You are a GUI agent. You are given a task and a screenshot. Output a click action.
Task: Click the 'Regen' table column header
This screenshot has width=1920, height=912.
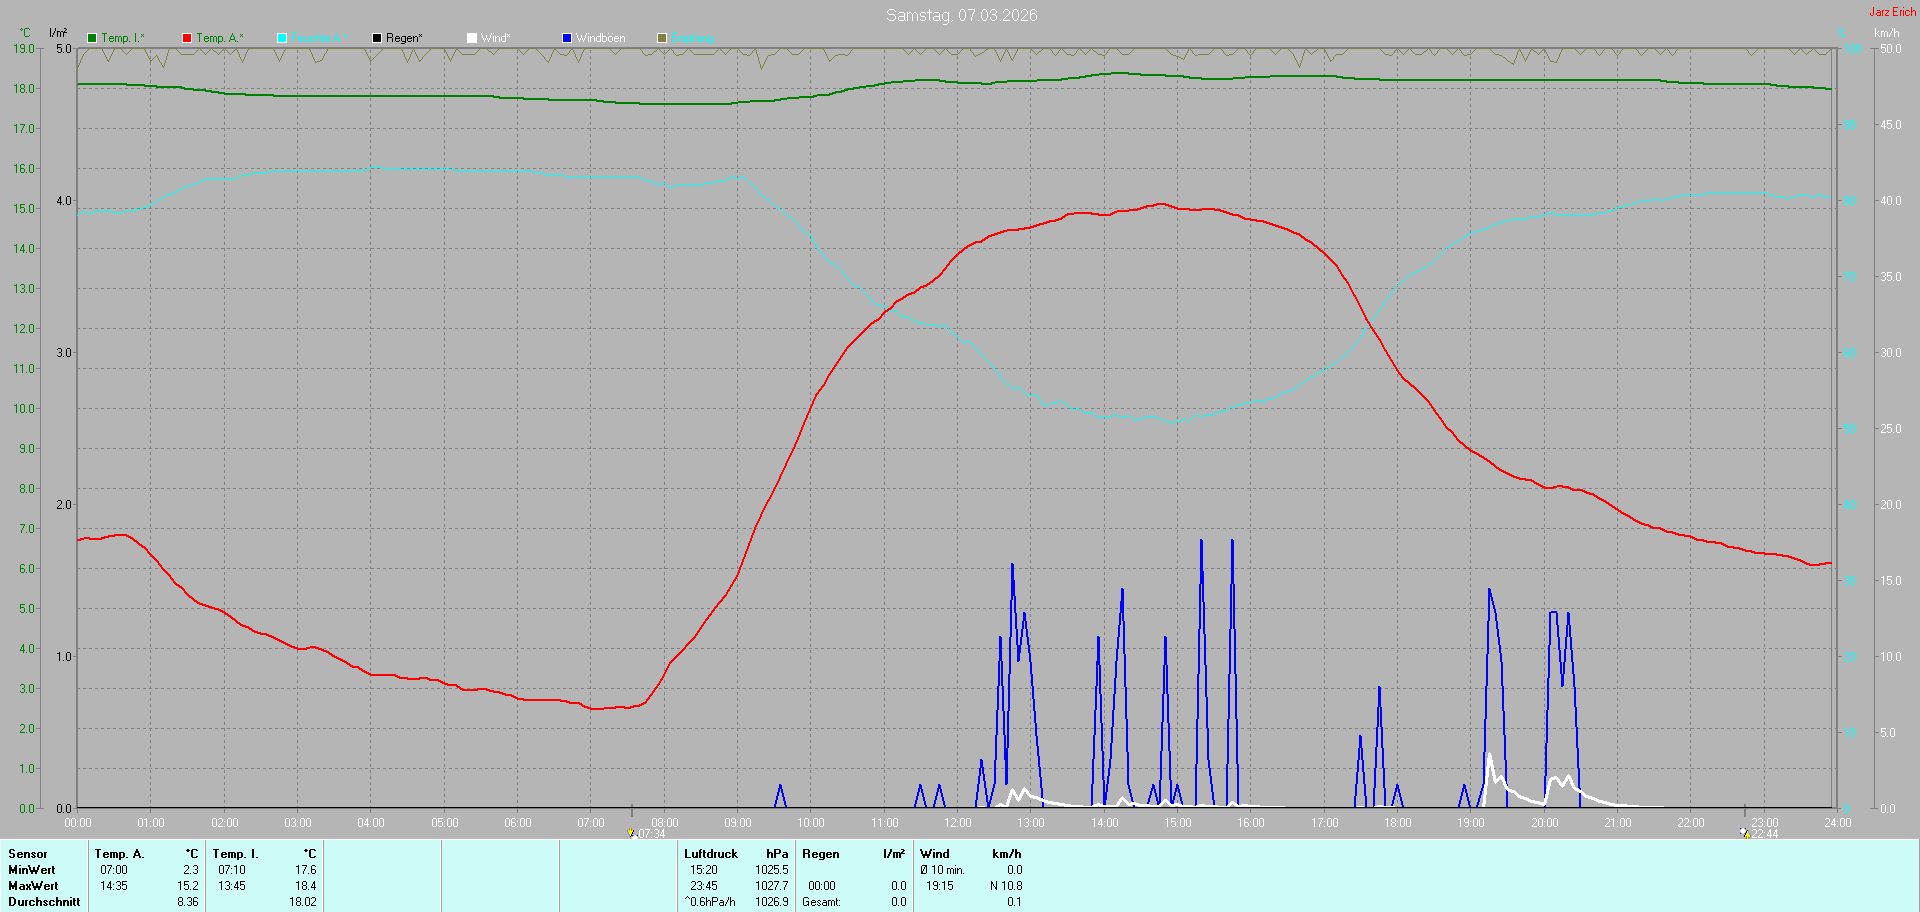(821, 854)
